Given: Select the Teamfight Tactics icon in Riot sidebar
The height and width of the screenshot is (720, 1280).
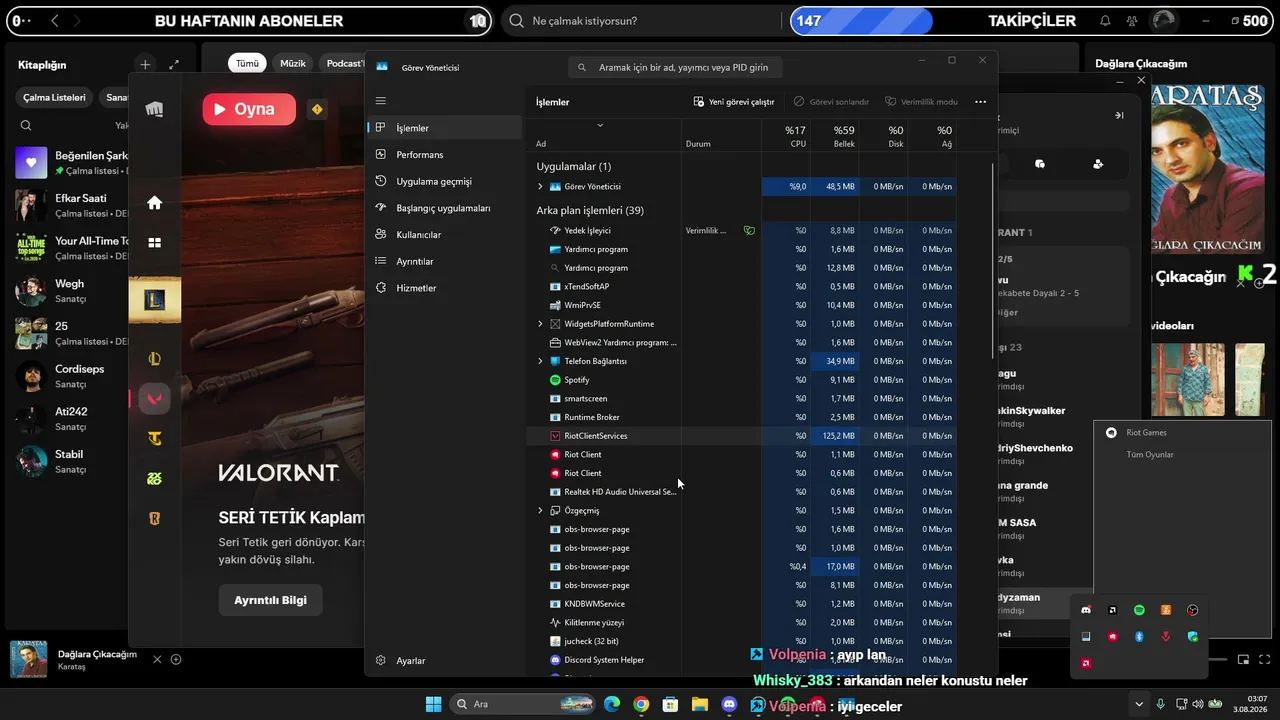Looking at the screenshot, I should click(154, 438).
